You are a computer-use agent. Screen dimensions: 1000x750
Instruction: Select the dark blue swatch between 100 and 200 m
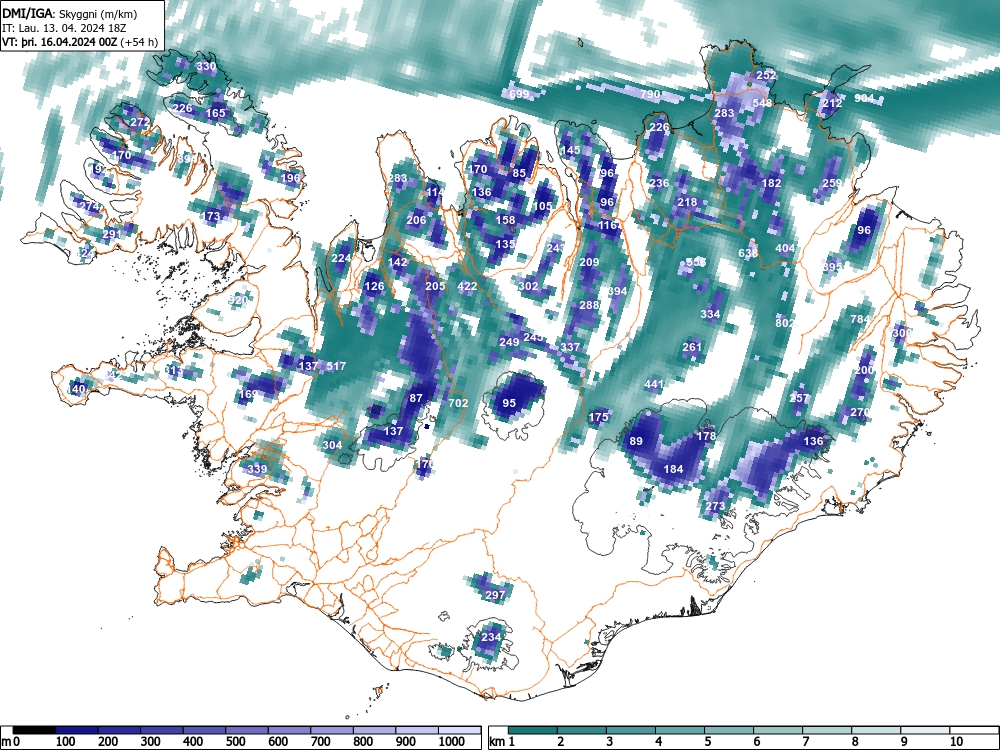click(77, 731)
